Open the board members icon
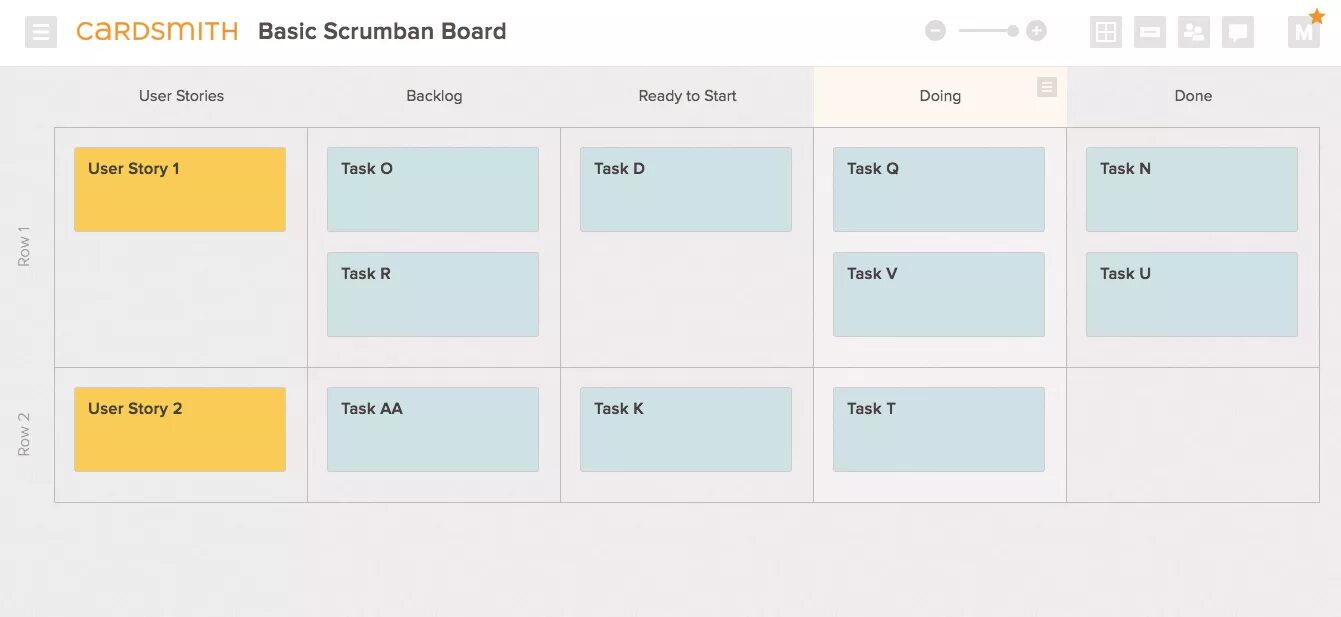Viewport: 1341px width, 617px height. coord(1194,32)
